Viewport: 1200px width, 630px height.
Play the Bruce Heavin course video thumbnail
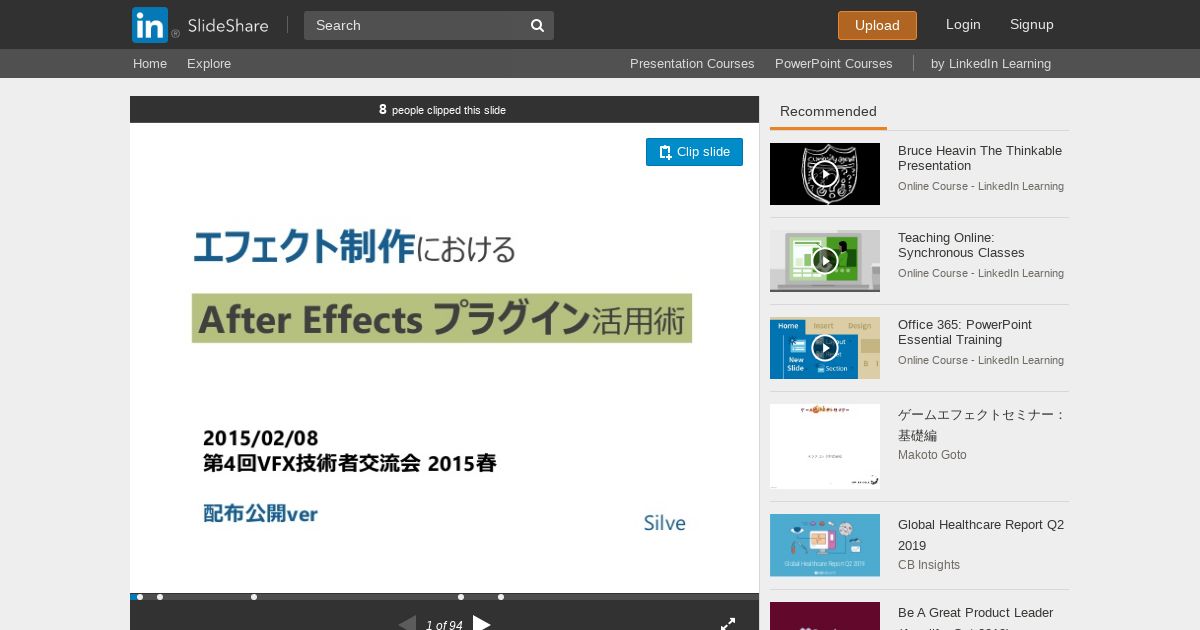(x=825, y=174)
